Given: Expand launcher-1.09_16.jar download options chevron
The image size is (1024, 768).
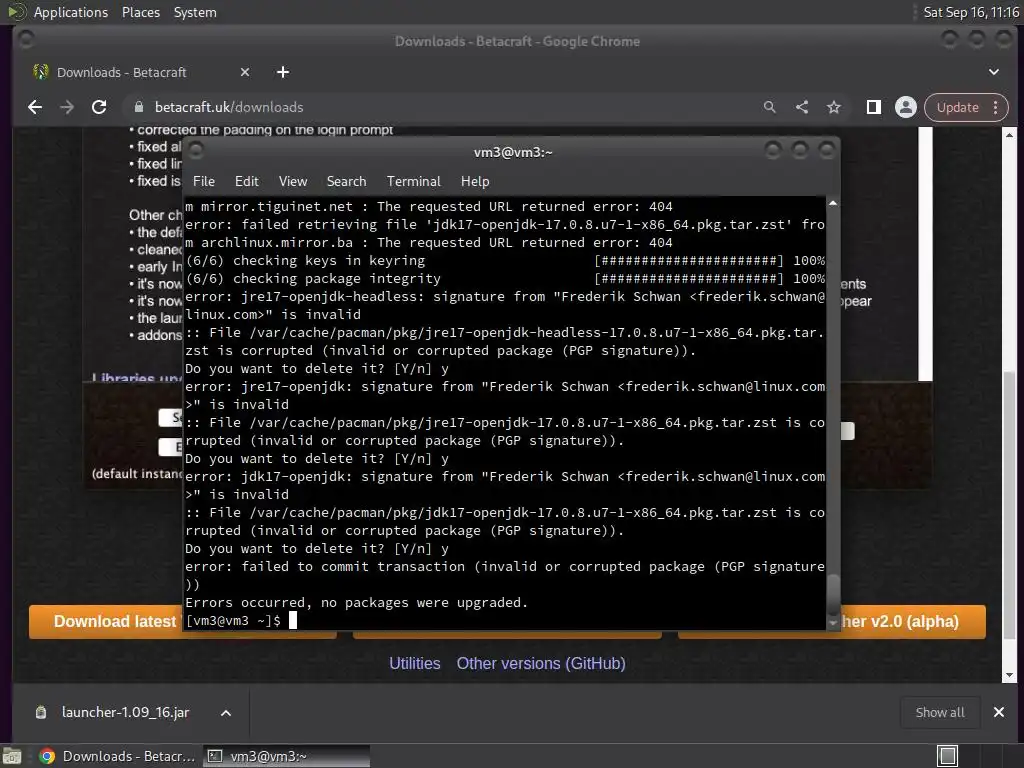Looking at the screenshot, I should pos(226,713).
